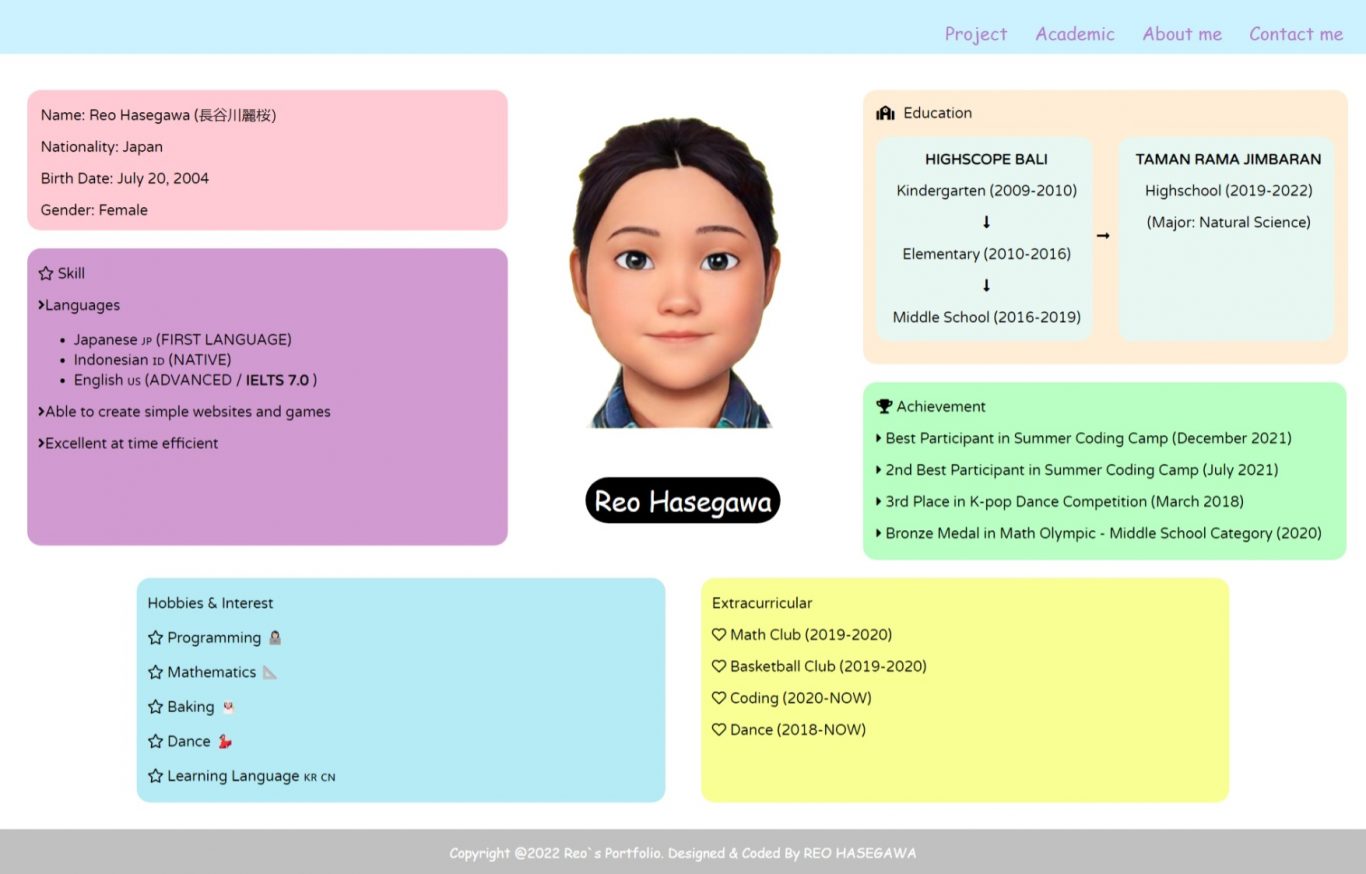Click the chevron before Able to create websites
The image size is (1366, 874).
click(x=41, y=411)
